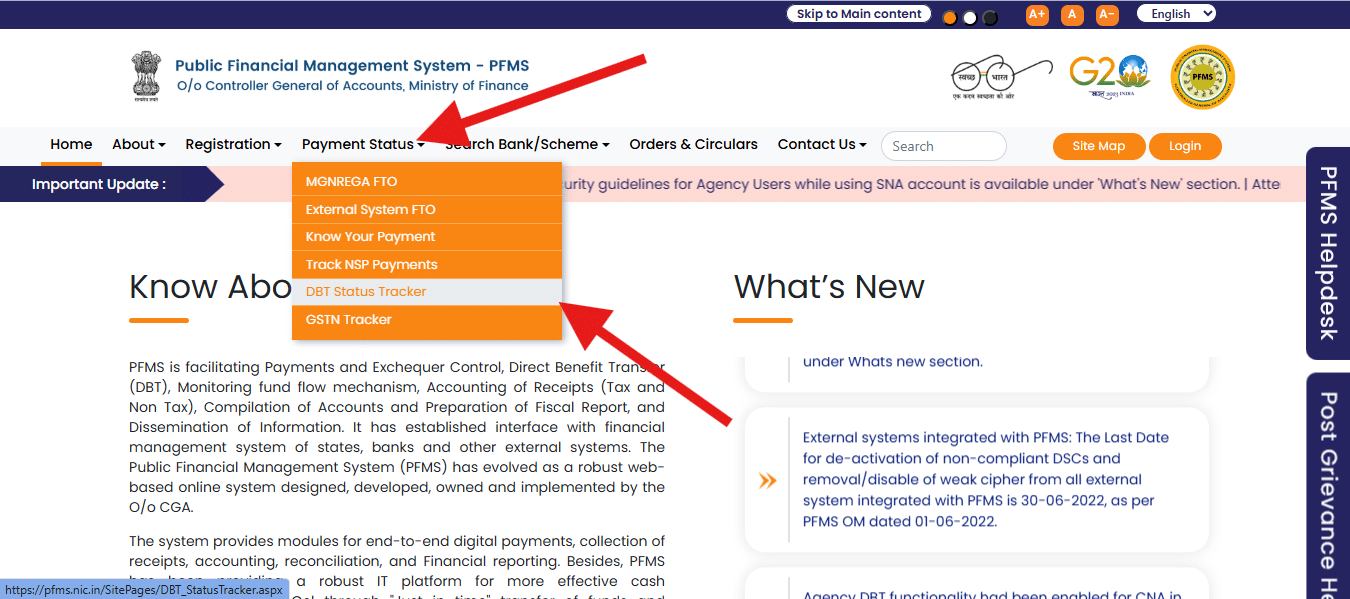Go to the Home menu item

click(71, 144)
